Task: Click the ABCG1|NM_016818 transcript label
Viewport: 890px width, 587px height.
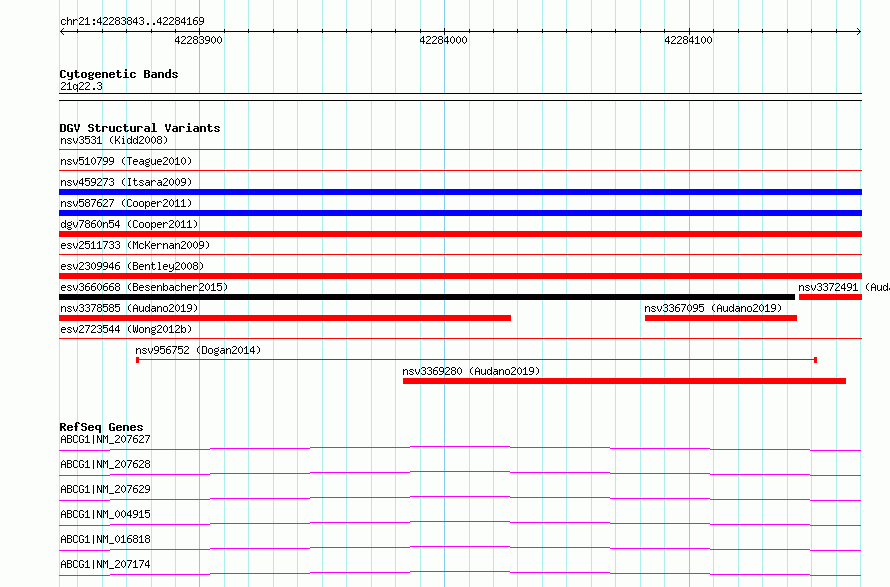Action: (x=105, y=539)
